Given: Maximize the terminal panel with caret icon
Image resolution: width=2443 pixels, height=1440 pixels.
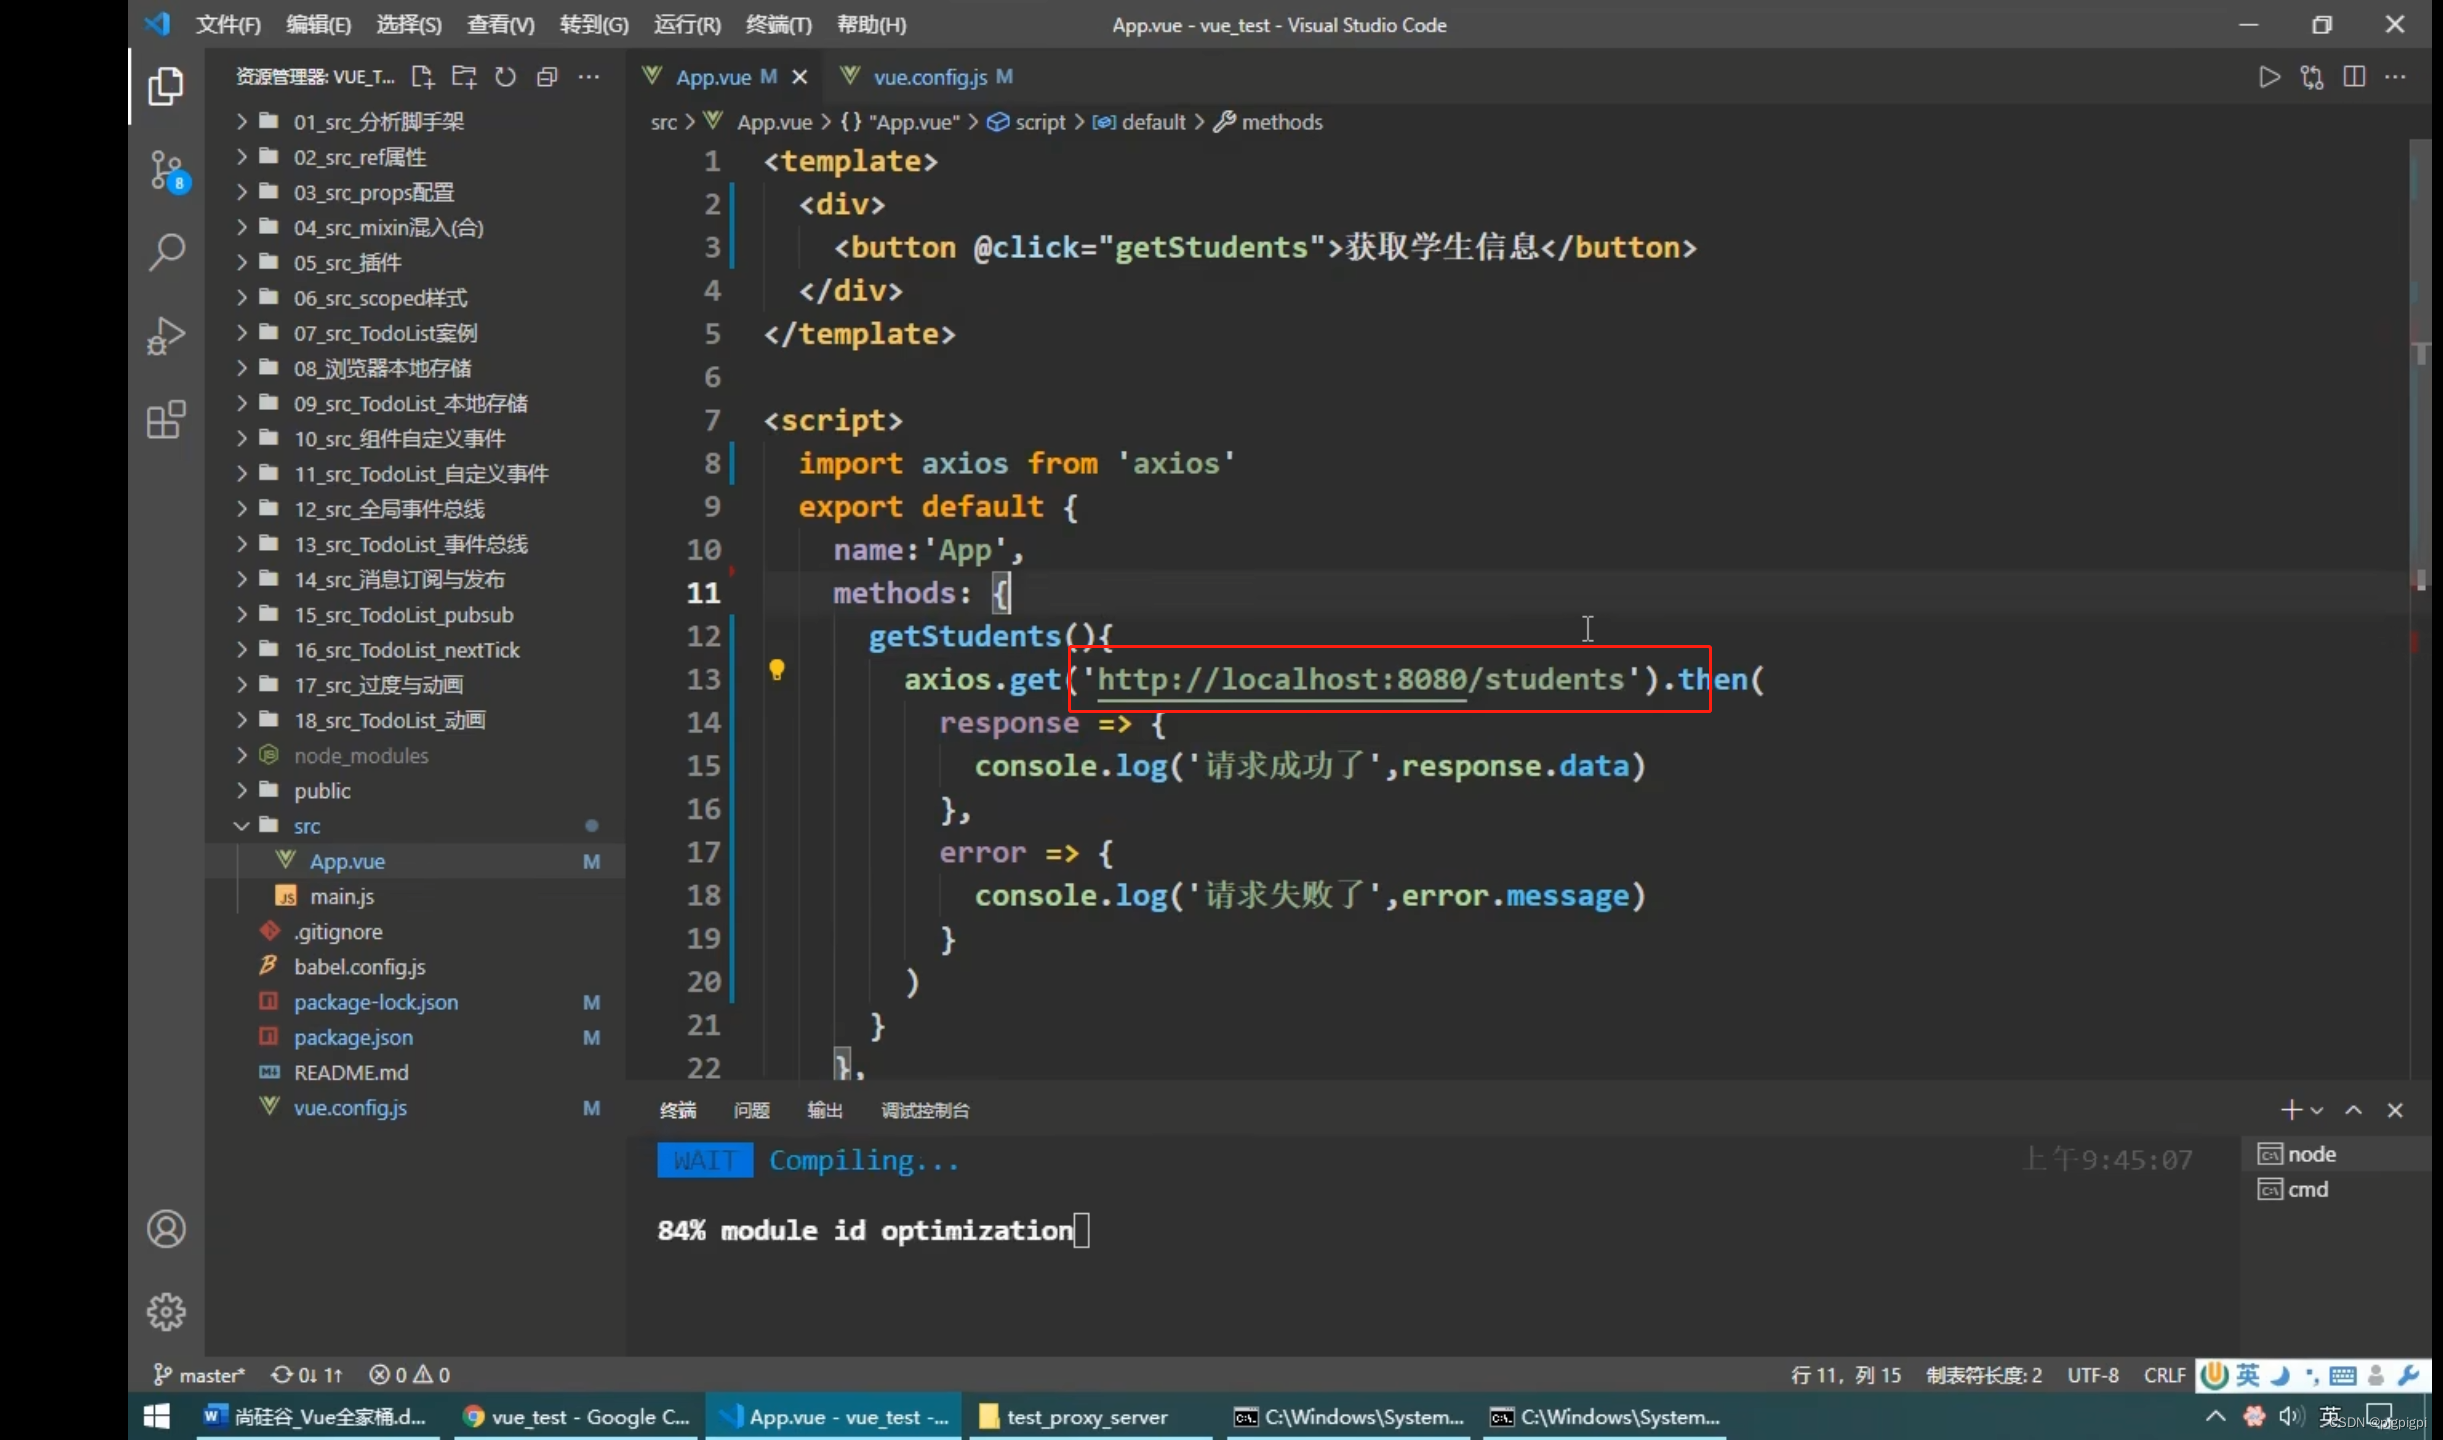Looking at the screenshot, I should click(x=2354, y=1110).
